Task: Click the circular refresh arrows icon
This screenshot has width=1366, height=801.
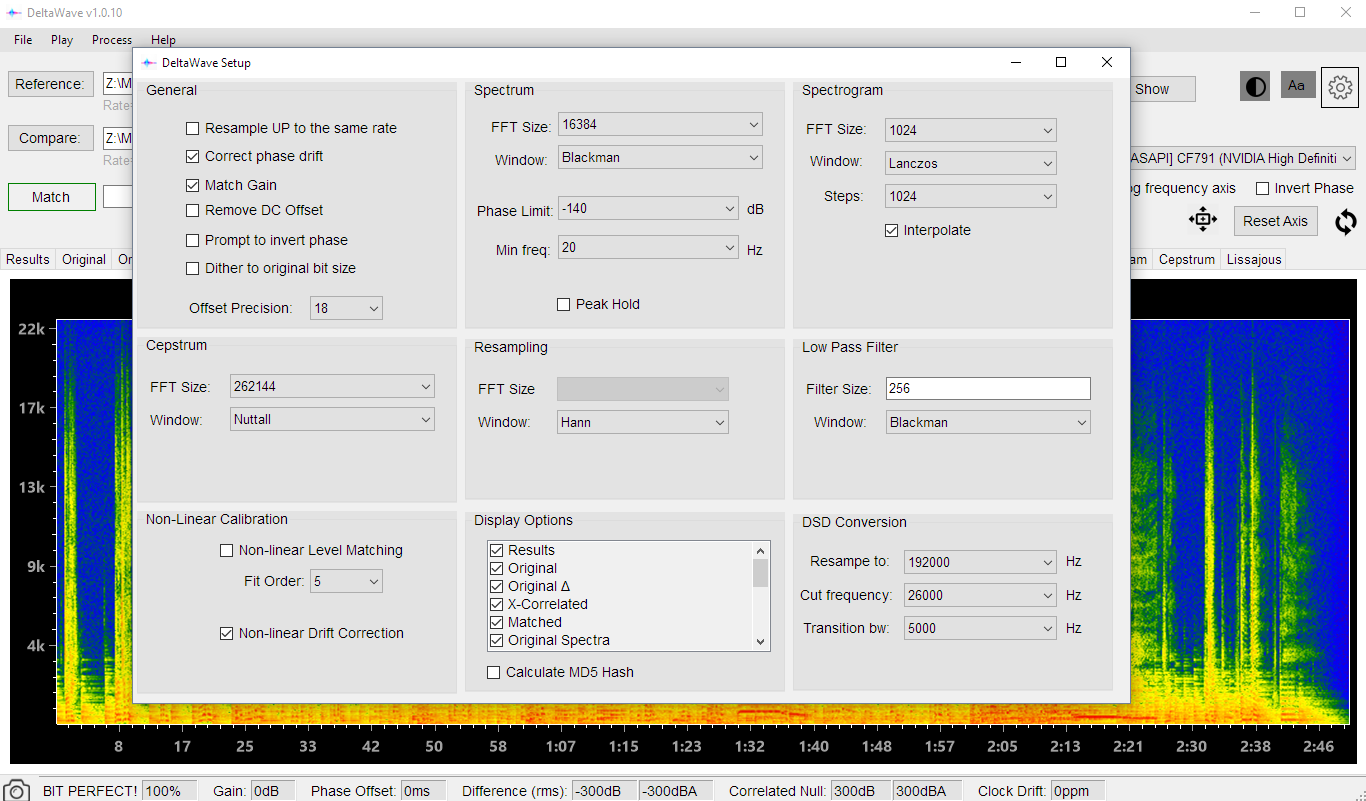Action: click(1345, 221)
